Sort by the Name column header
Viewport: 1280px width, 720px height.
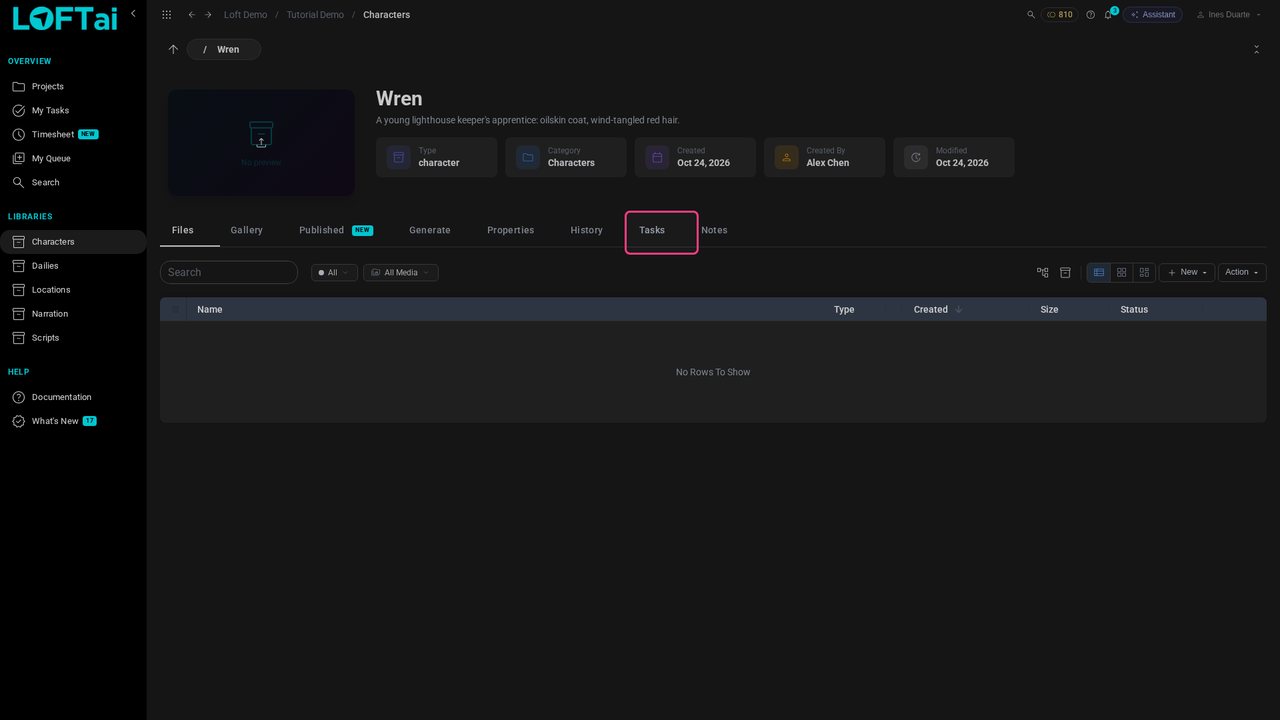click(210, 309)
